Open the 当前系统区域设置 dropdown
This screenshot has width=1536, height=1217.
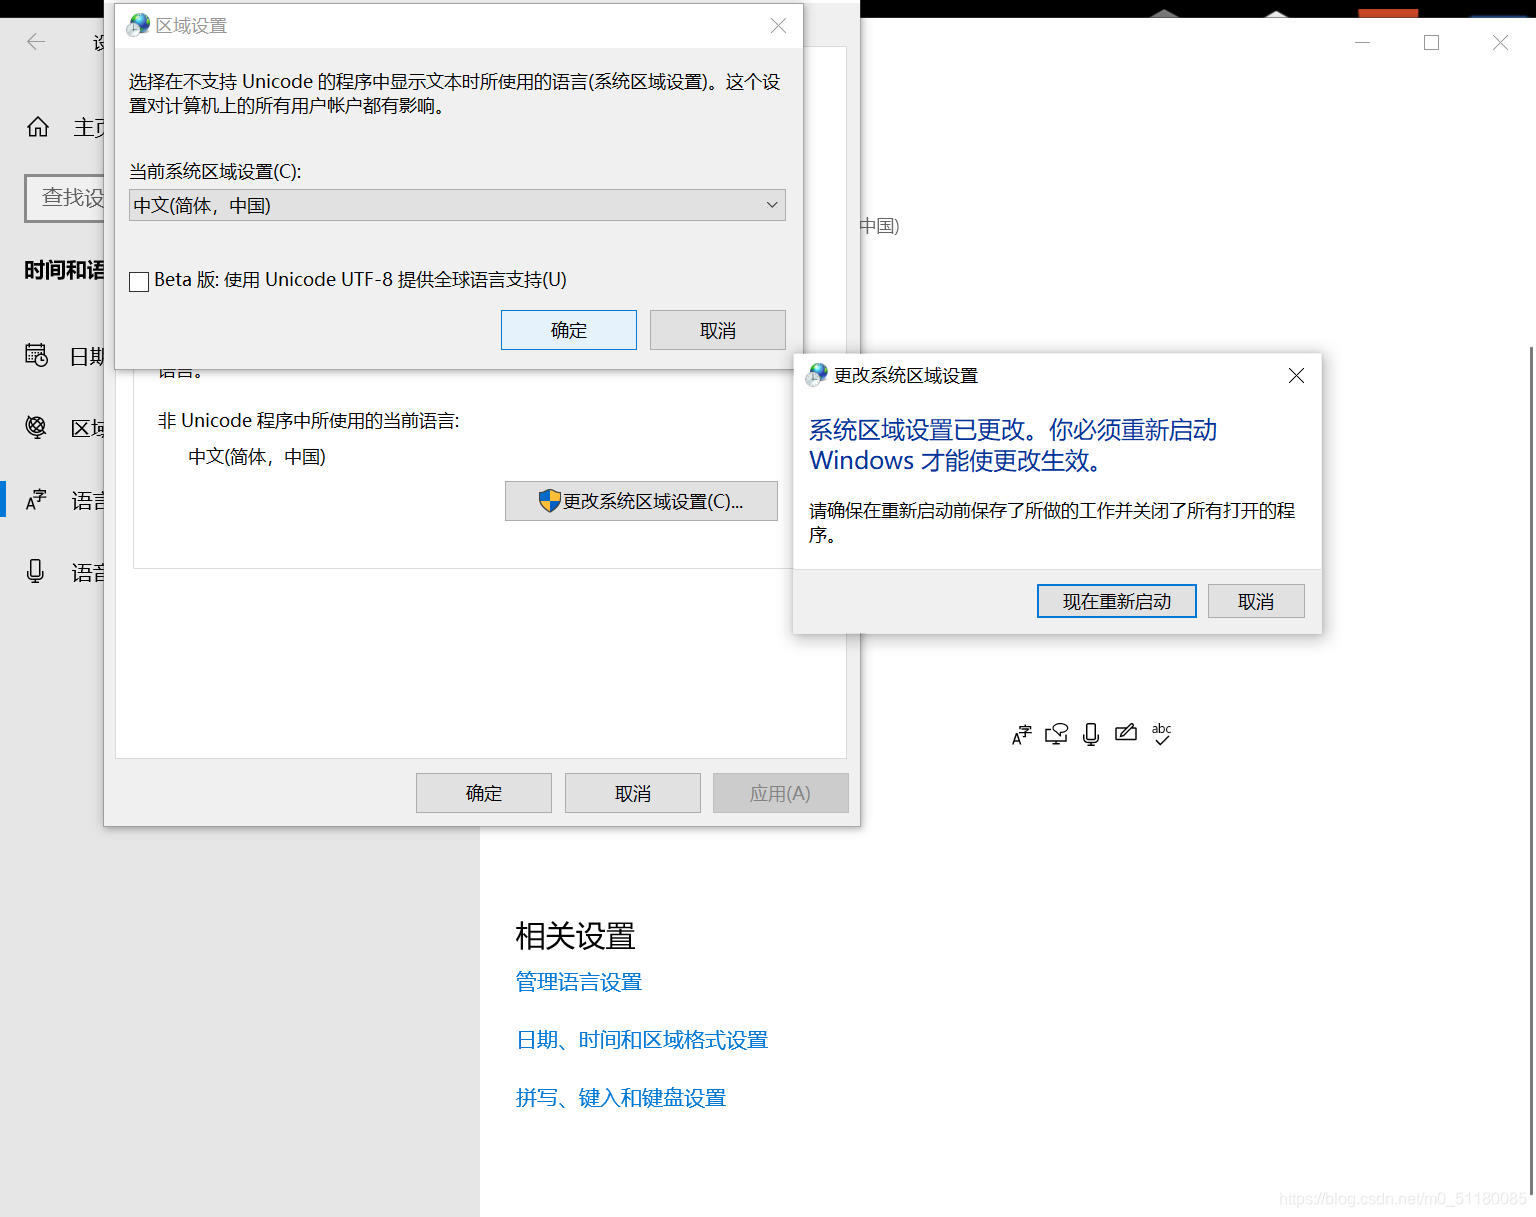click(x=457, y=205)
